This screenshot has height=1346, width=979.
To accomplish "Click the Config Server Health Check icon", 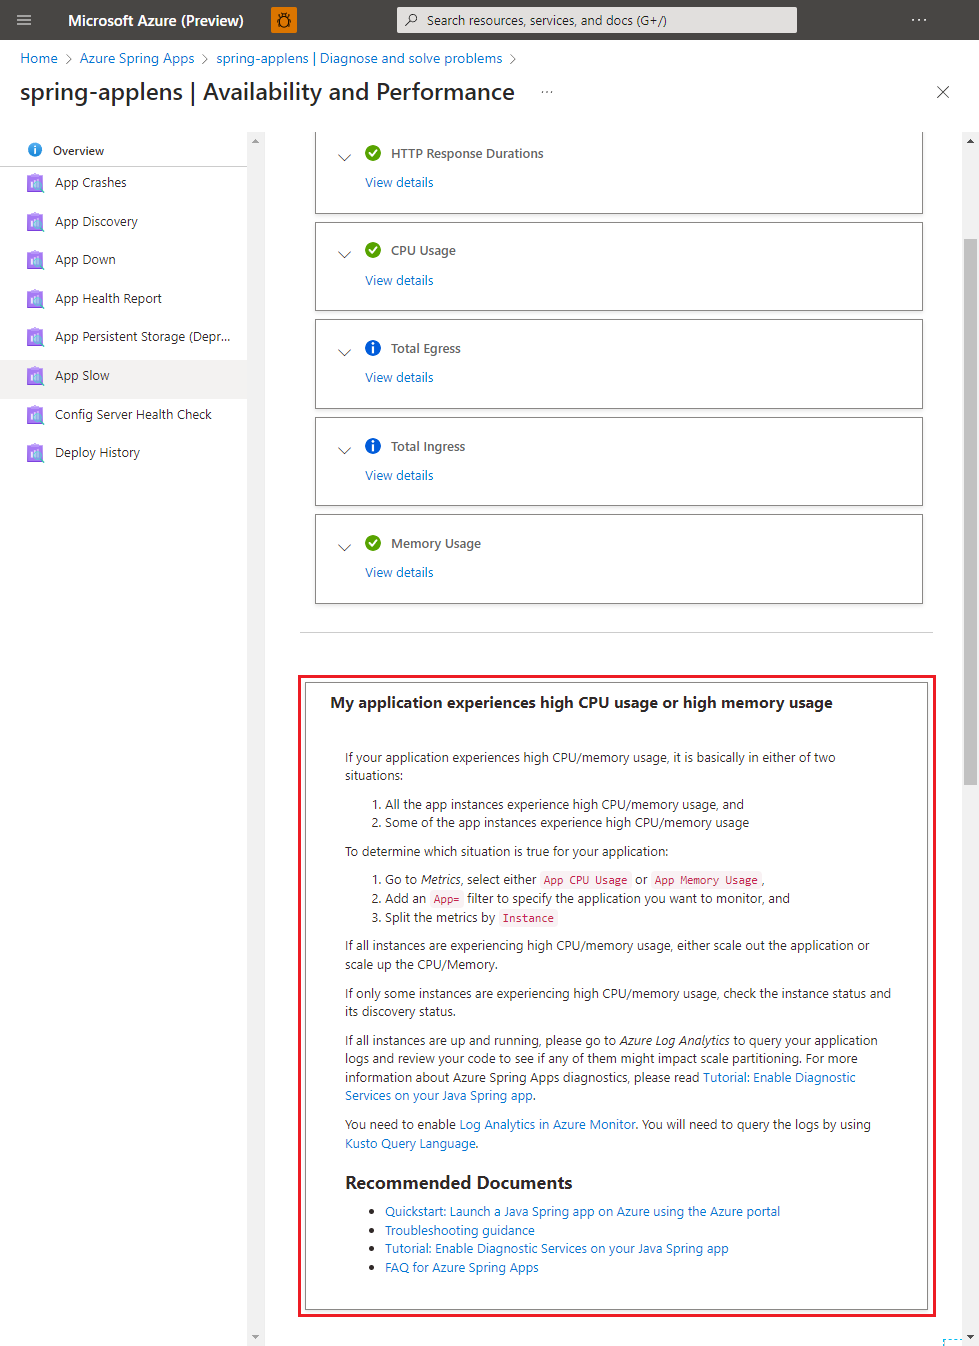I will tap(35, 415).
